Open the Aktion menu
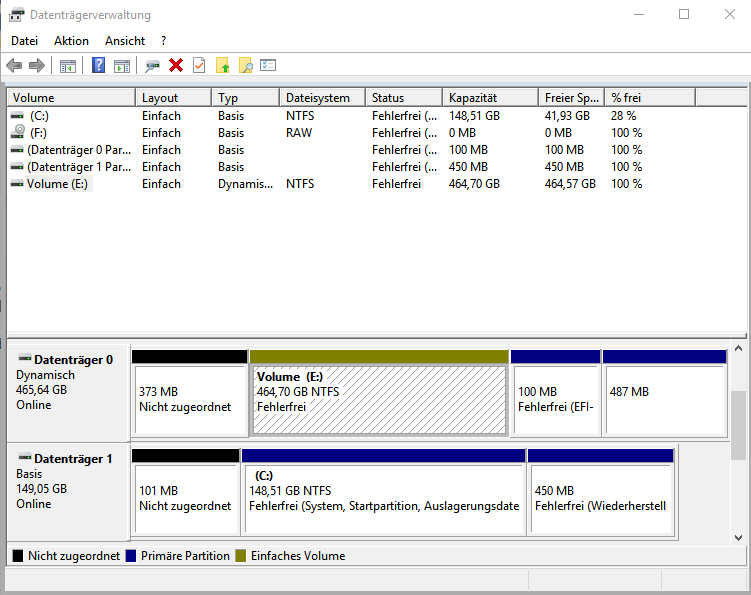Image resolution: width=751 pixels, height=595 pixels. [71, 41]
